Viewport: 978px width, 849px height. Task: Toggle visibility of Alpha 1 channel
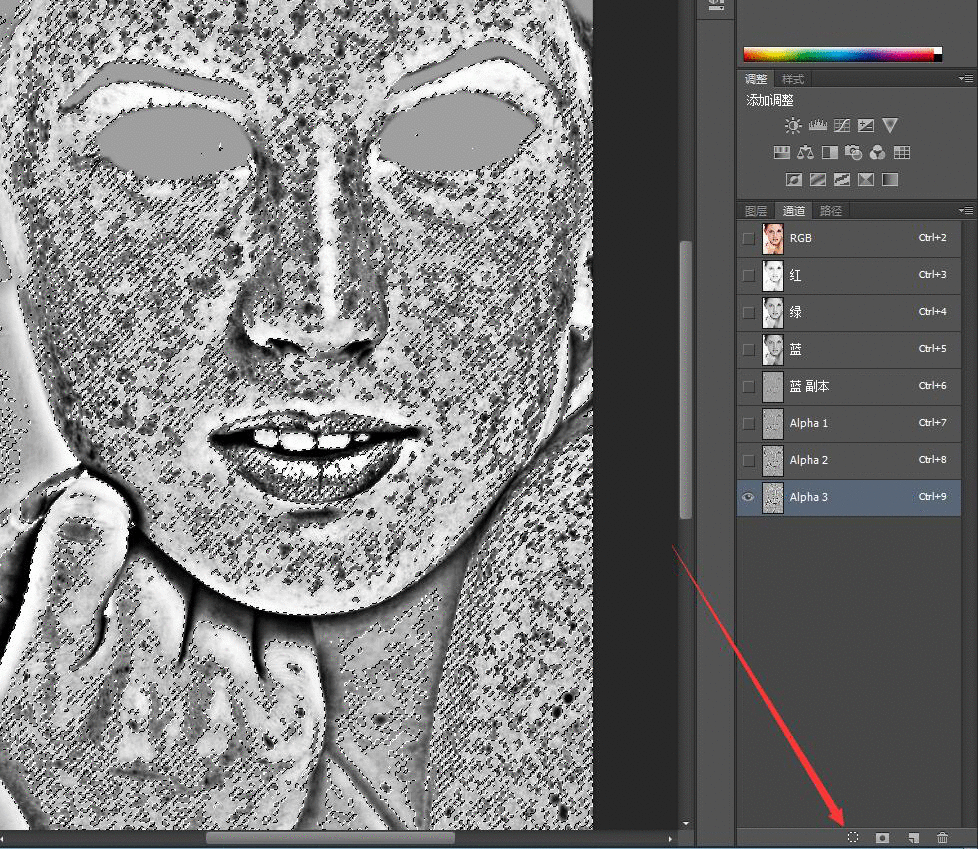click(x=749, y=423)
